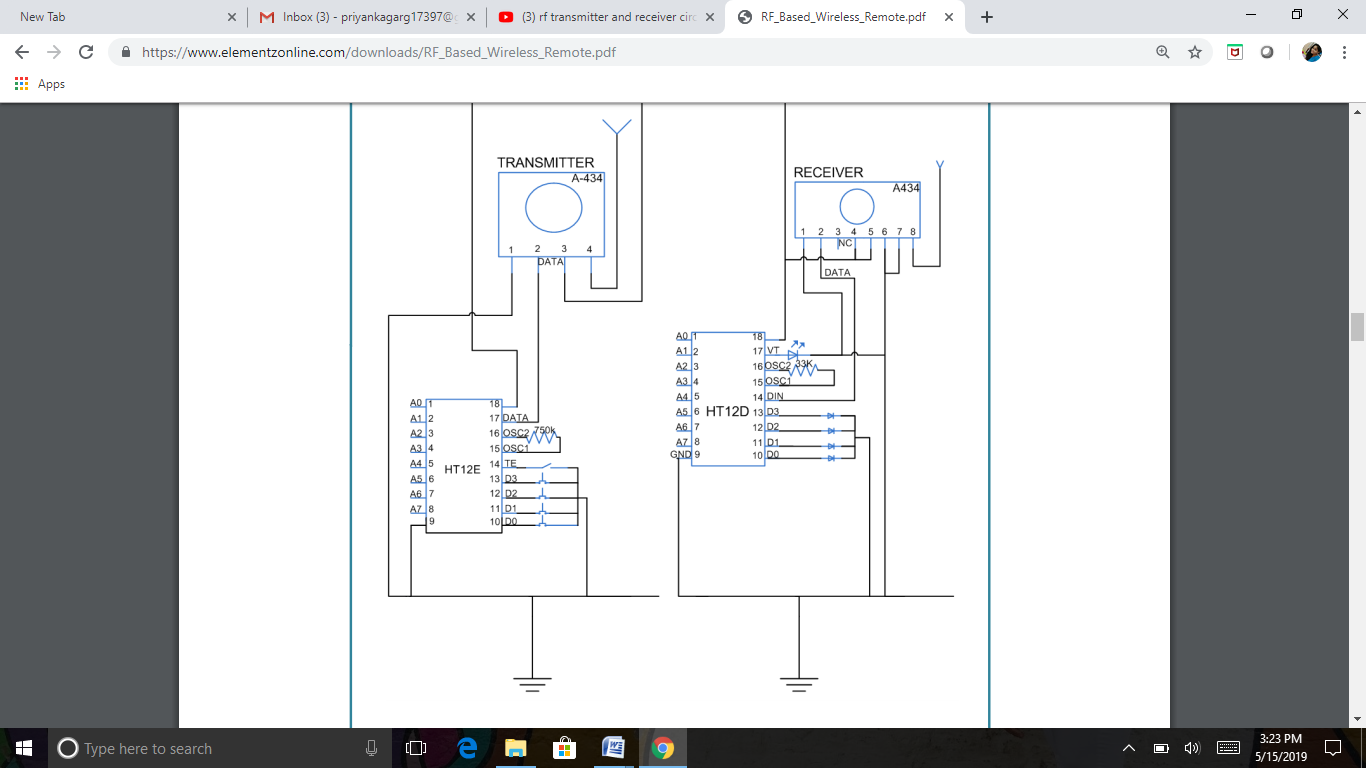The height and width of the screenshot is (768, 1366).
Task: View site security lock information
Action: 125,52
